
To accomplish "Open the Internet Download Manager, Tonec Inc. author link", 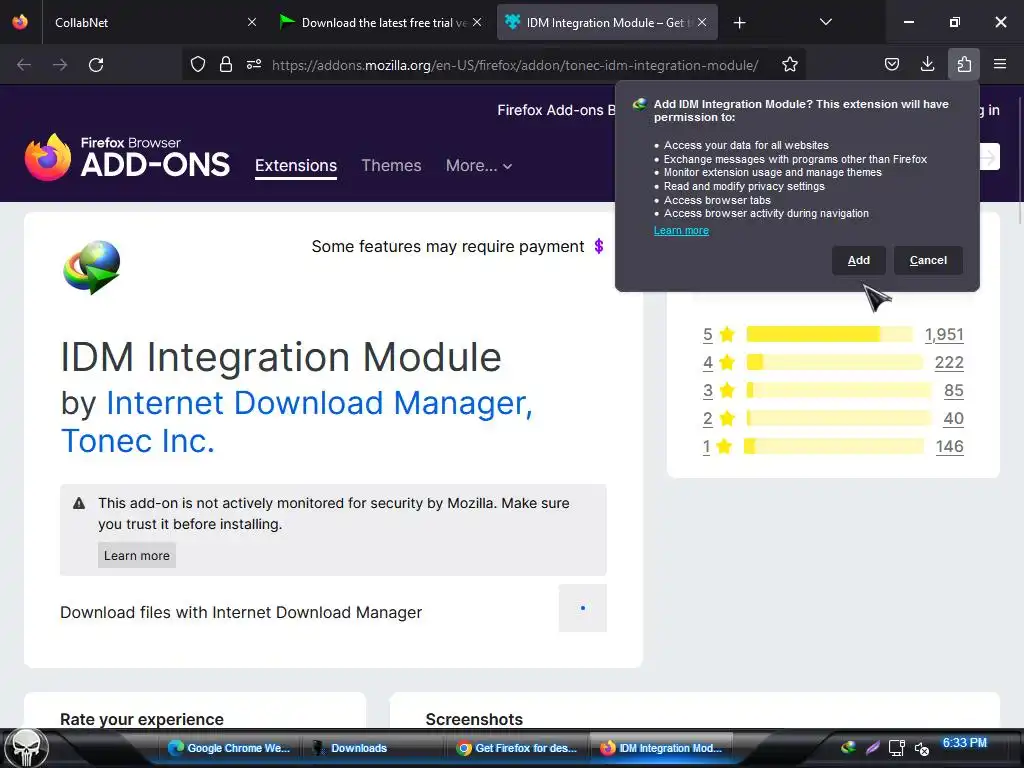I will (296, 421).
